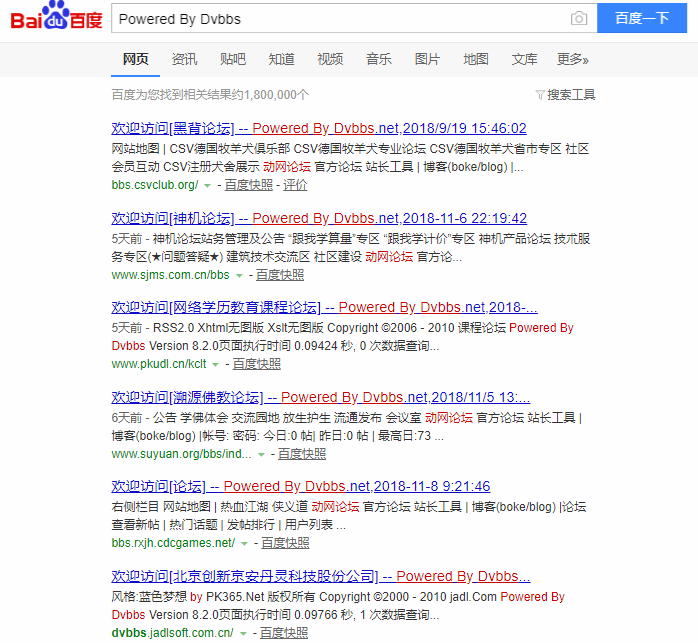Click snippet text containing 学佛体会 交流园地
698x643 pixels.
click(347, 427)
